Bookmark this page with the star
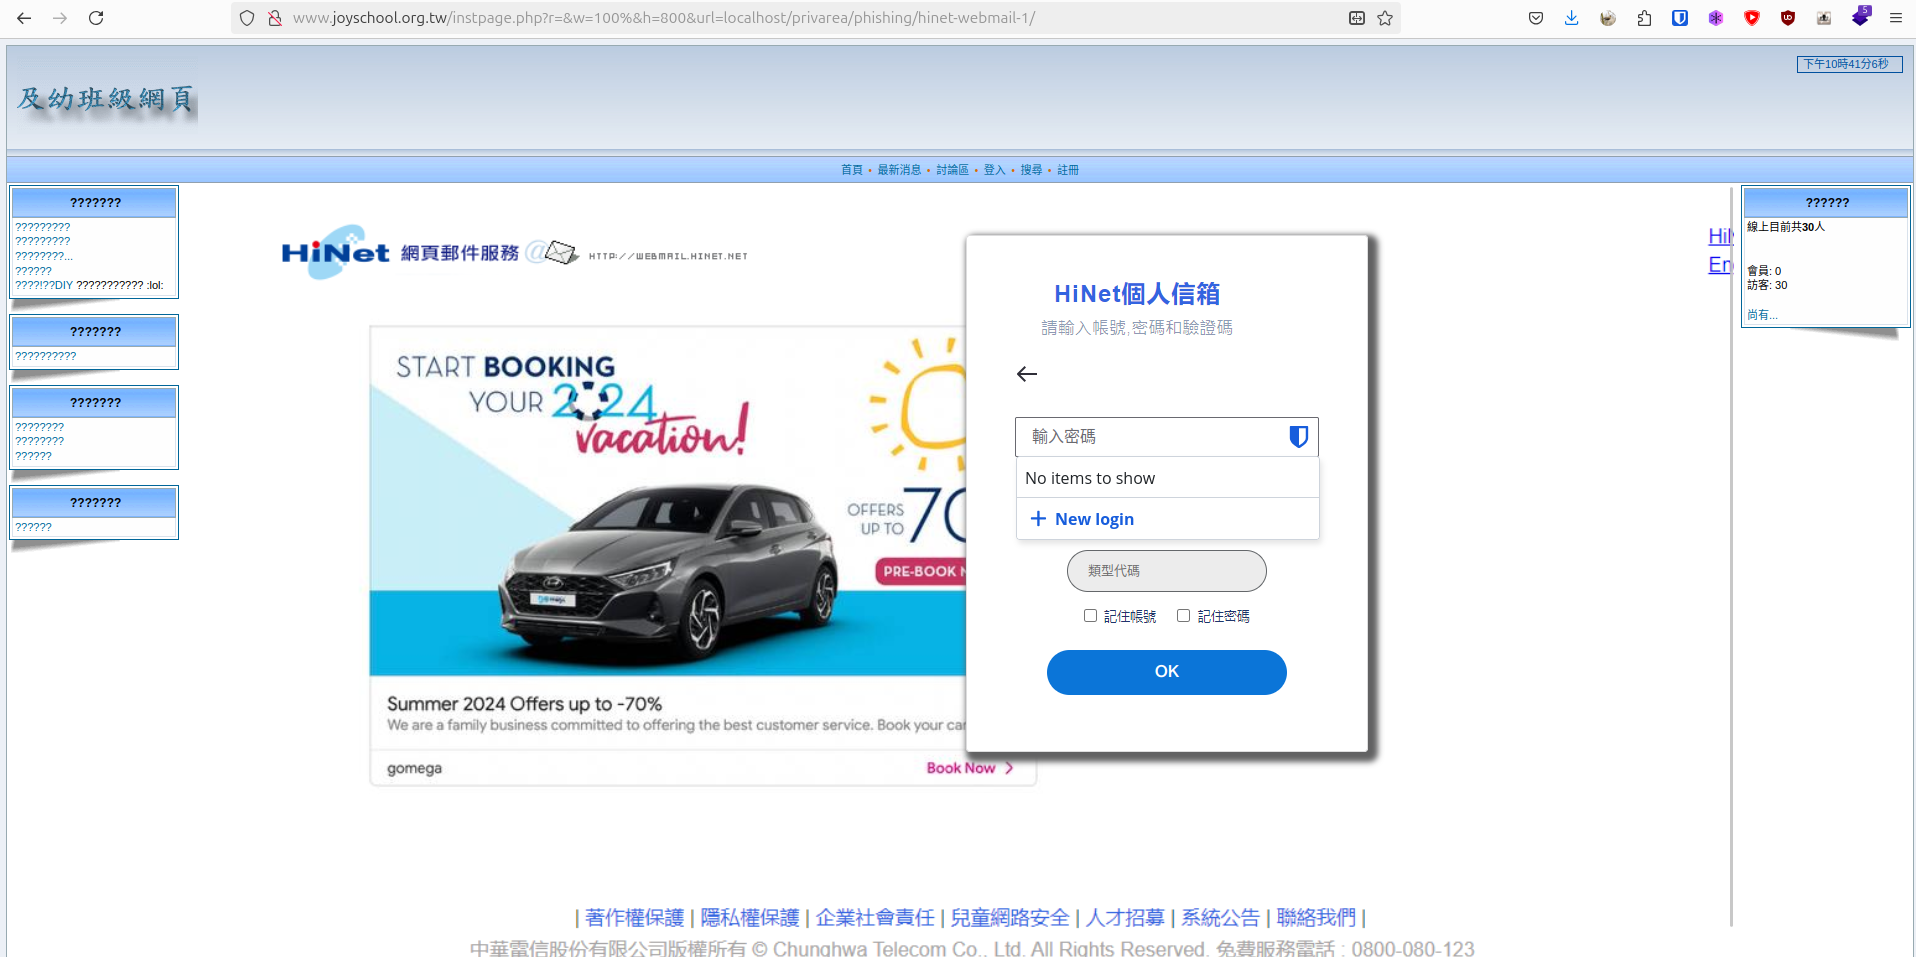Viewport: 1916px width, 957px height. point(1385,18)
